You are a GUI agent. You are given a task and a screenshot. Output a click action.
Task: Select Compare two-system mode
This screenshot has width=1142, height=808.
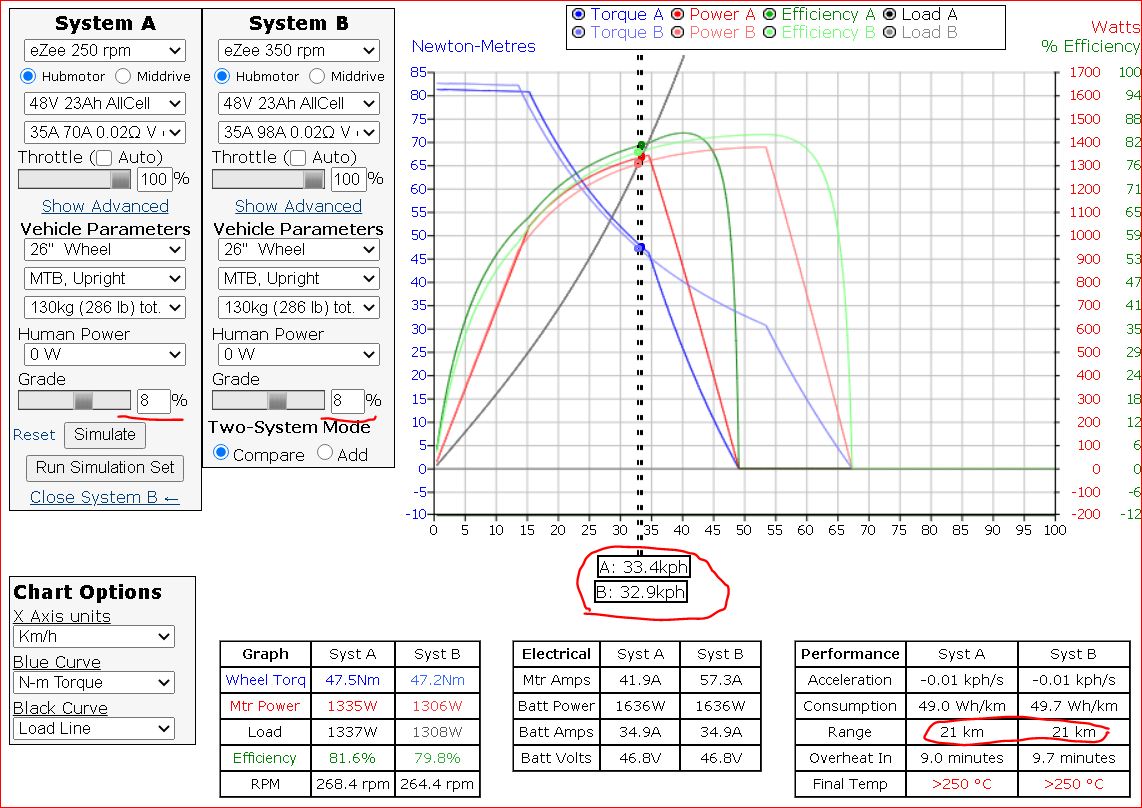coord(221,453)
